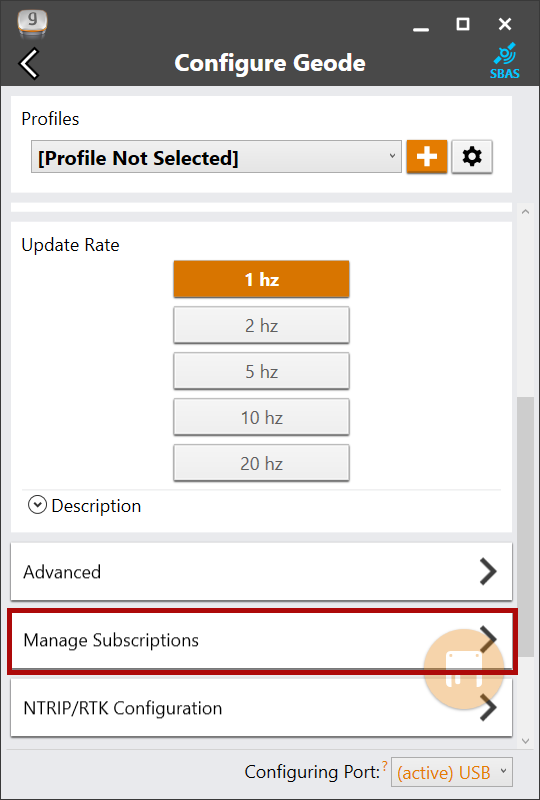The width and height of the screenshot is (540, 800).
Task: Select the 5 hz update rate
Action: (261, 371)
